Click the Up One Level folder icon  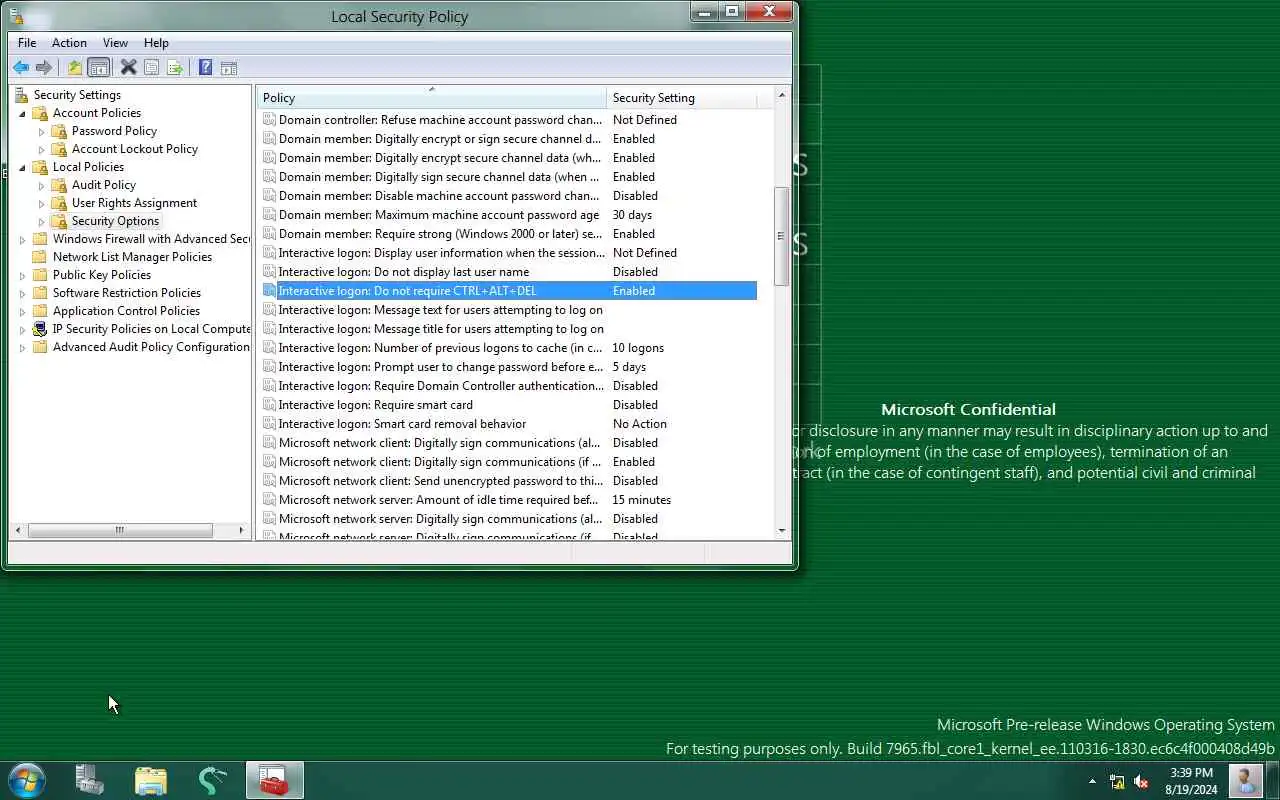point(75,68)
